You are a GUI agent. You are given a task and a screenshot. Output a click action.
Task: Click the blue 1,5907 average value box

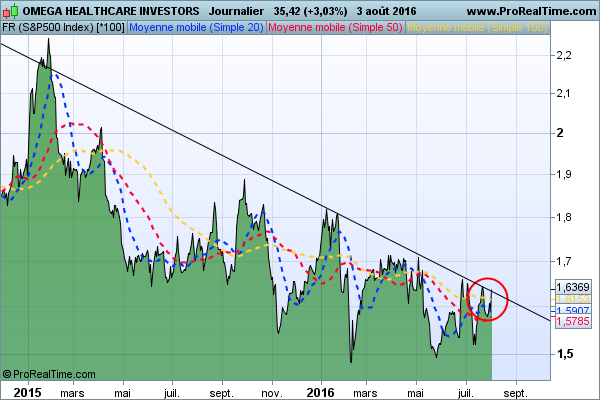(x=572, y=310)
